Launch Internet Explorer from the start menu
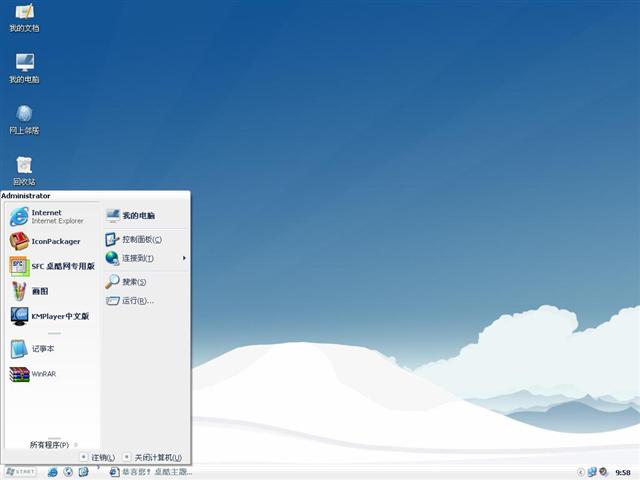This screenshot has width=640, height=480. (52, 216)
